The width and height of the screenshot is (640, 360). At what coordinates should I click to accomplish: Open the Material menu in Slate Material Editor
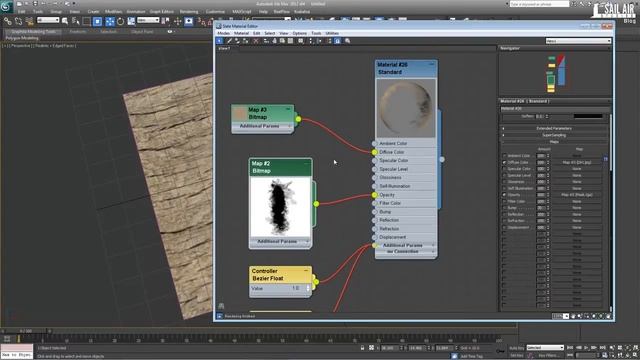[x=241, y=33]
